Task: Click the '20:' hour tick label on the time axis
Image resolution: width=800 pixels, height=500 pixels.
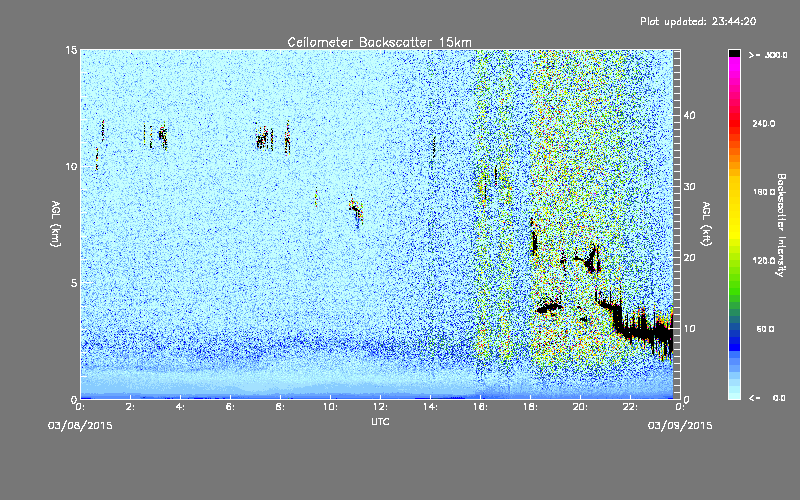Action: pos(581,407)
